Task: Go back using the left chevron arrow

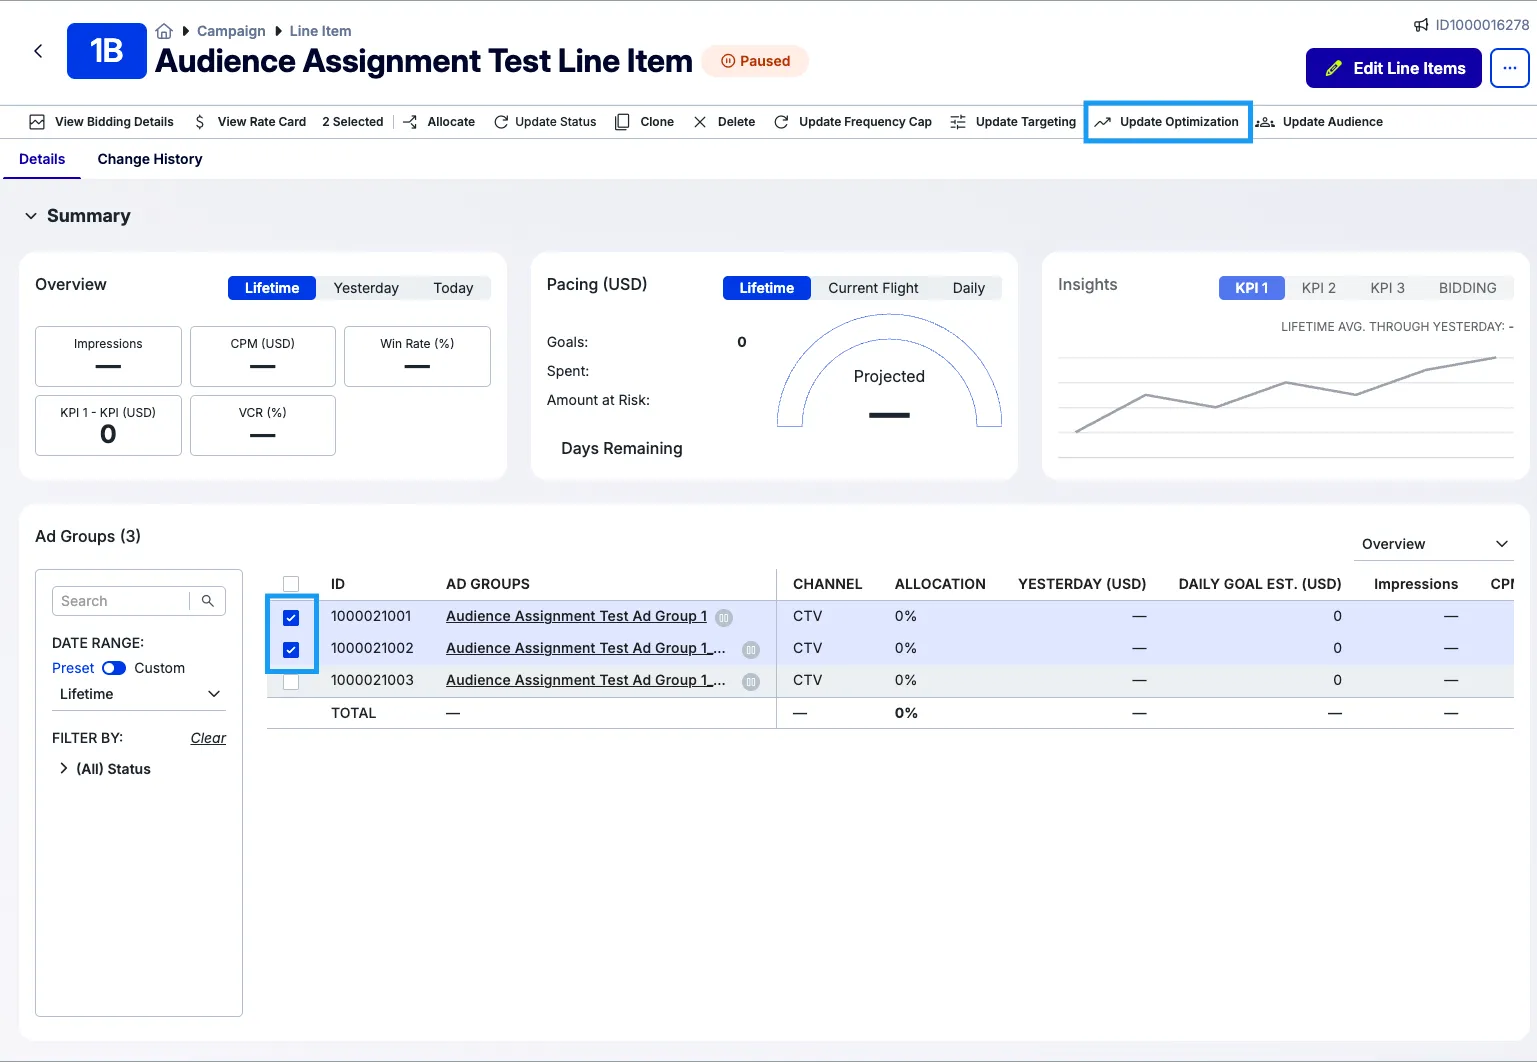Action: click(x=38, y=51)
